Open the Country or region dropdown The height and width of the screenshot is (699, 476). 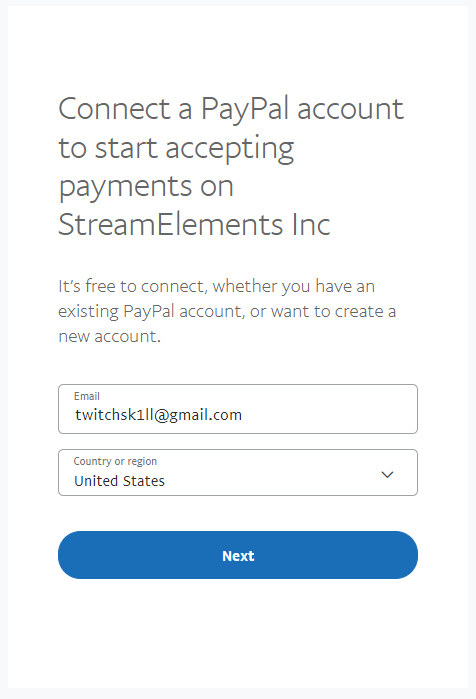click(238, 473)
